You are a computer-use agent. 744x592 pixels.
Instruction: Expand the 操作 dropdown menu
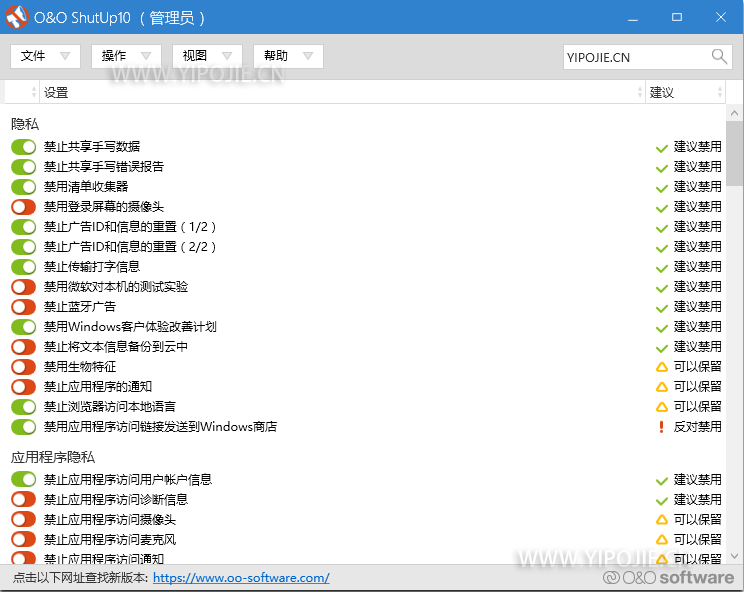[x=126, y=56]
